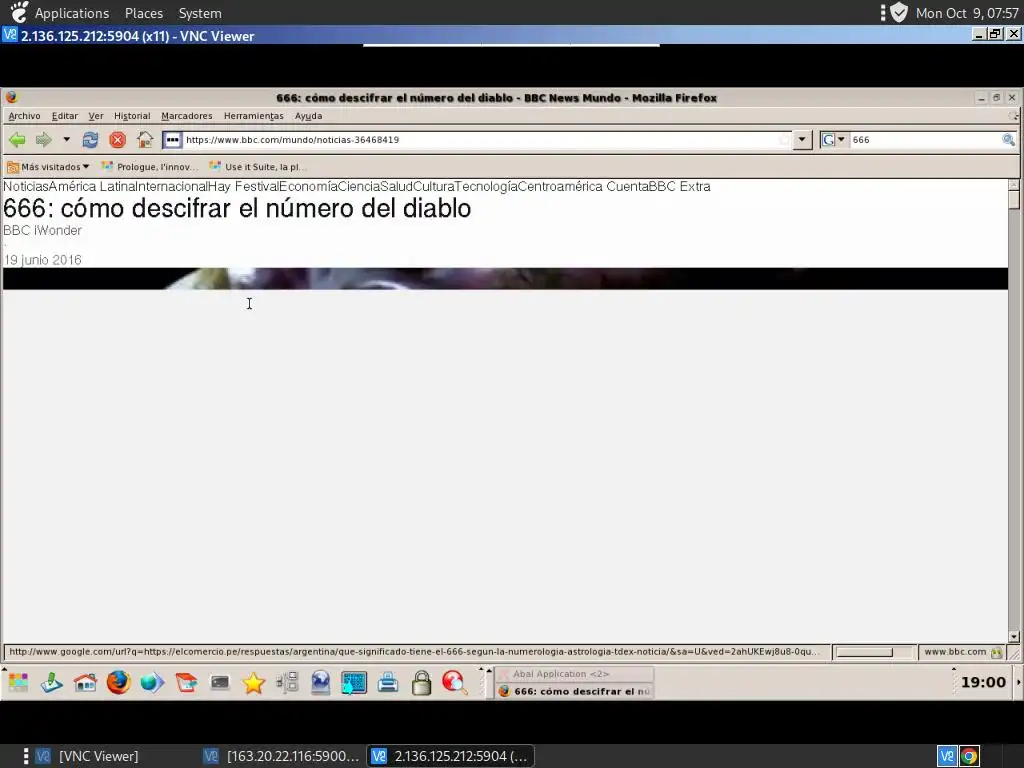Run the search with the magnifier icon
This screenshot has width=1024, height=768.
tap(1008, 140)
